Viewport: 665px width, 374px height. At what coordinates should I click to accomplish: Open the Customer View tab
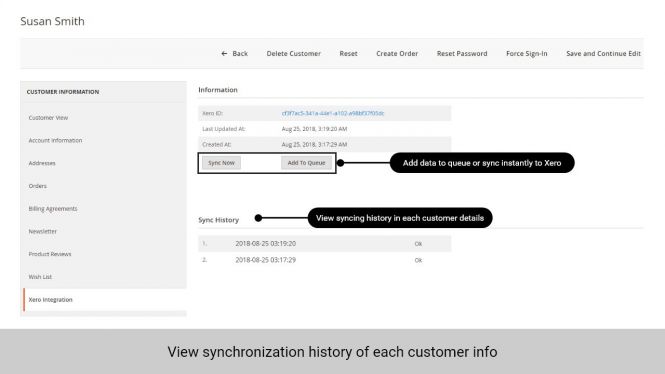click(48, 117)
